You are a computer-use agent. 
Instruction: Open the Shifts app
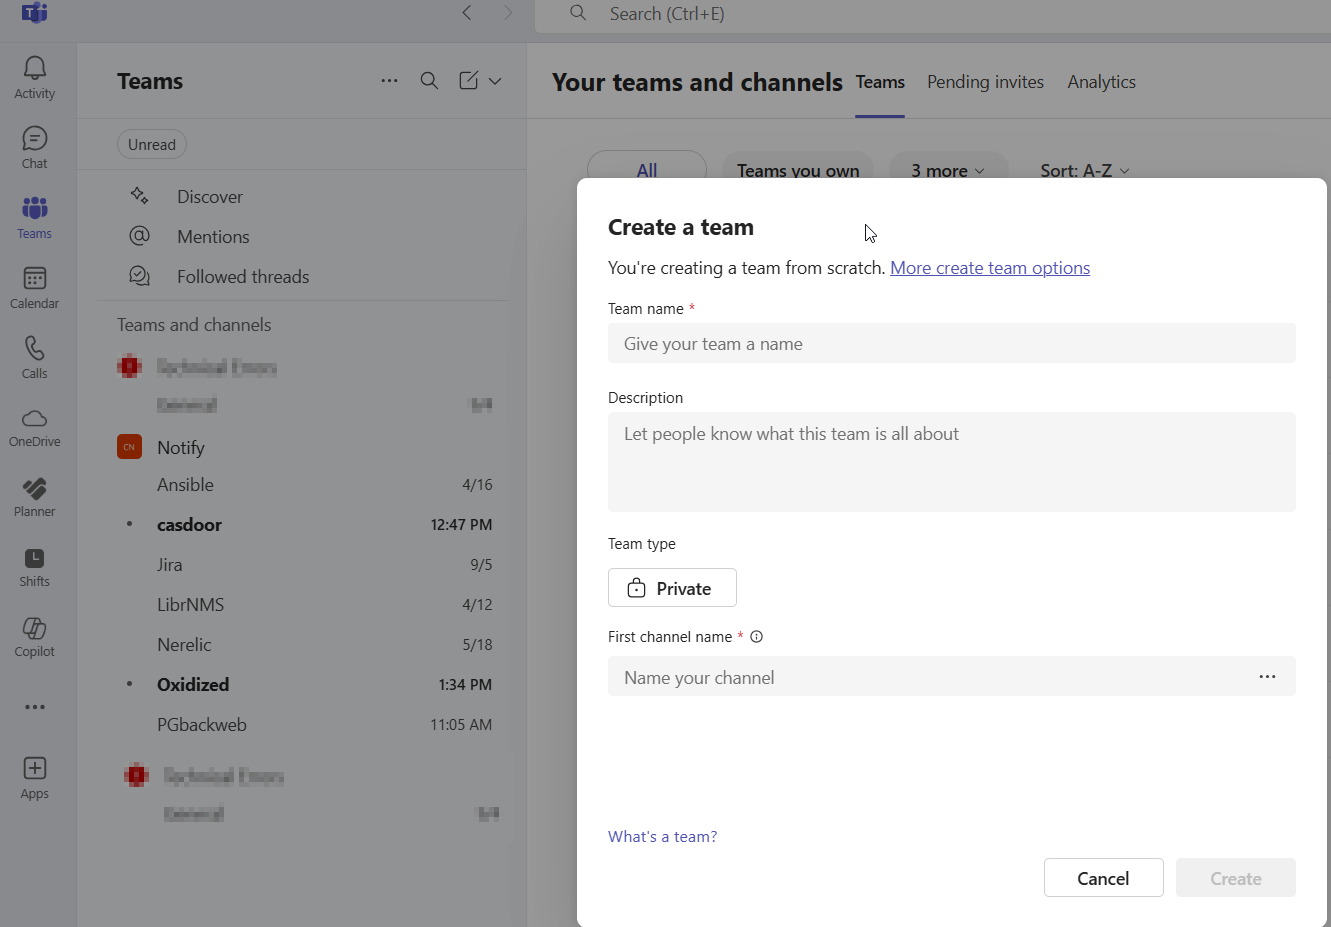coord(34,566)
